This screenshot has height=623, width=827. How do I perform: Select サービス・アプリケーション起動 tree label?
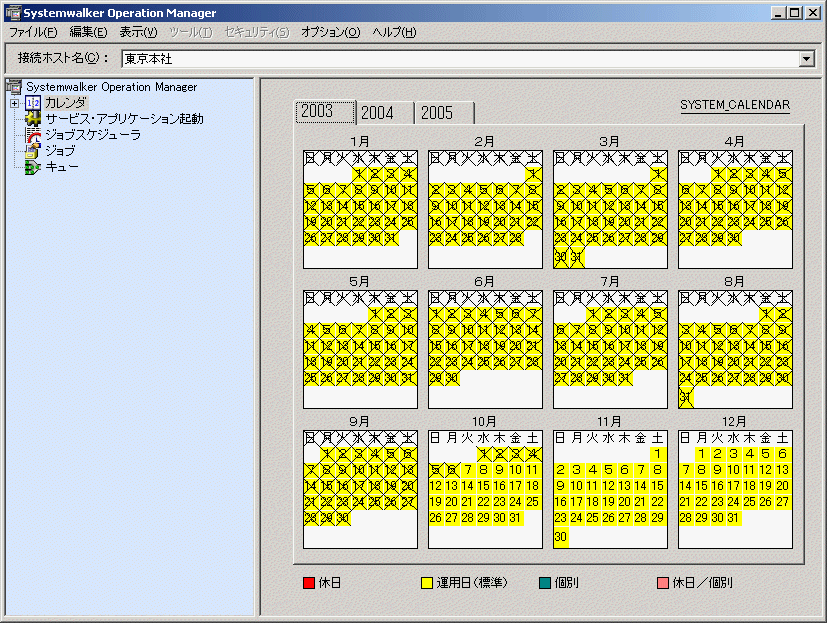tap(124, 119)
